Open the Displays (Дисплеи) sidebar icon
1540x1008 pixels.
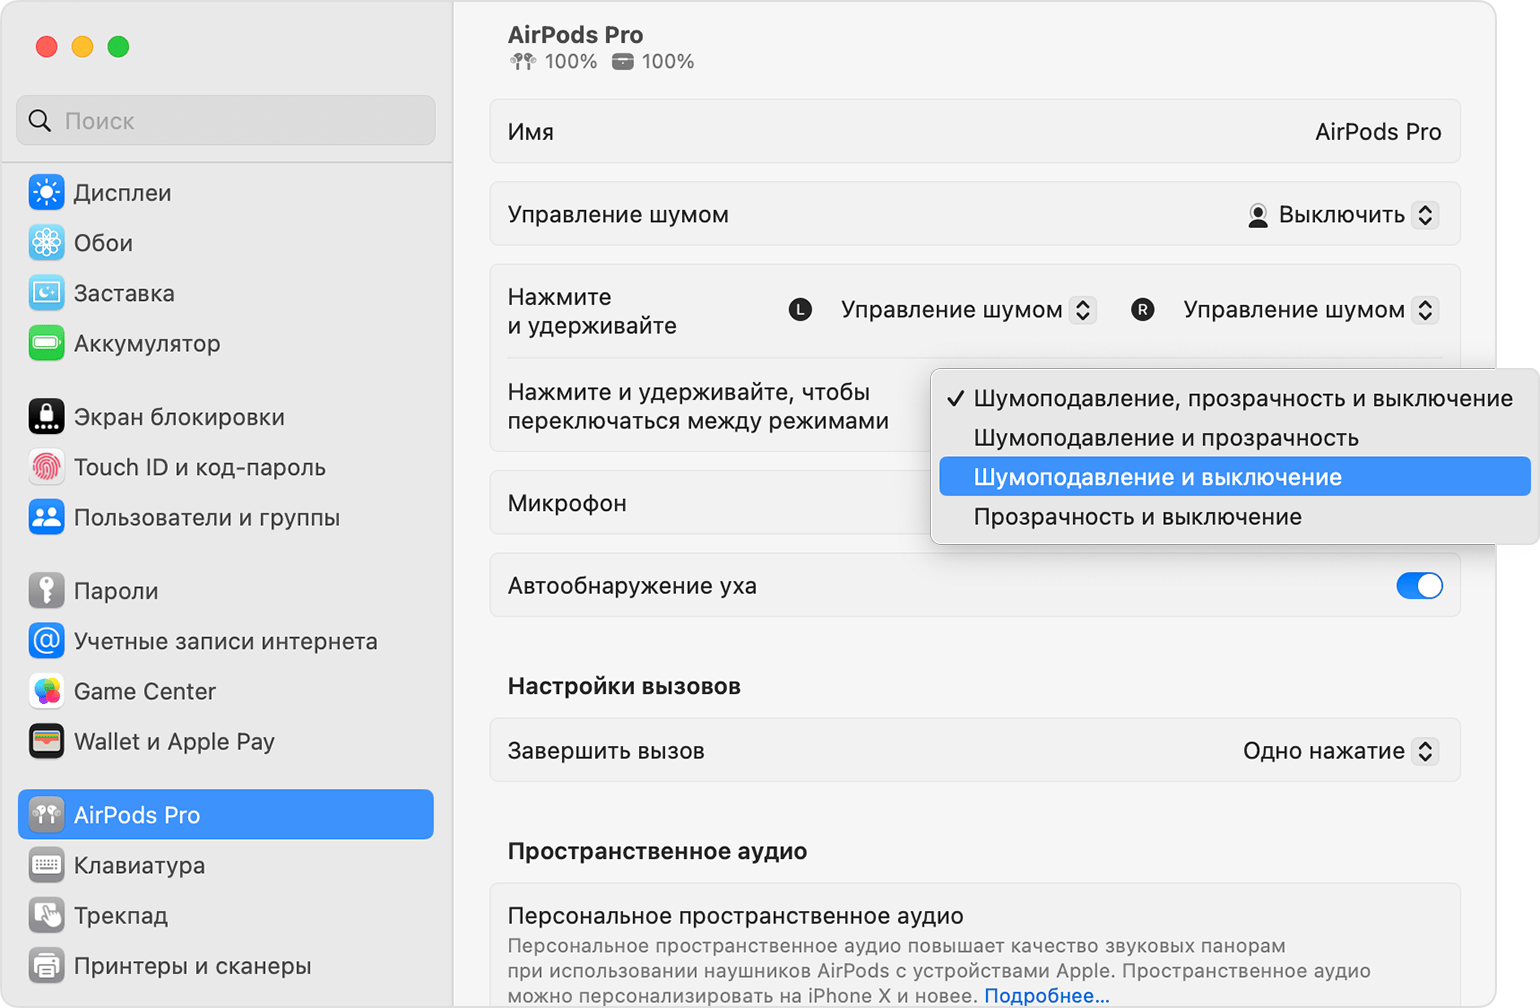(x=46, y=193)
